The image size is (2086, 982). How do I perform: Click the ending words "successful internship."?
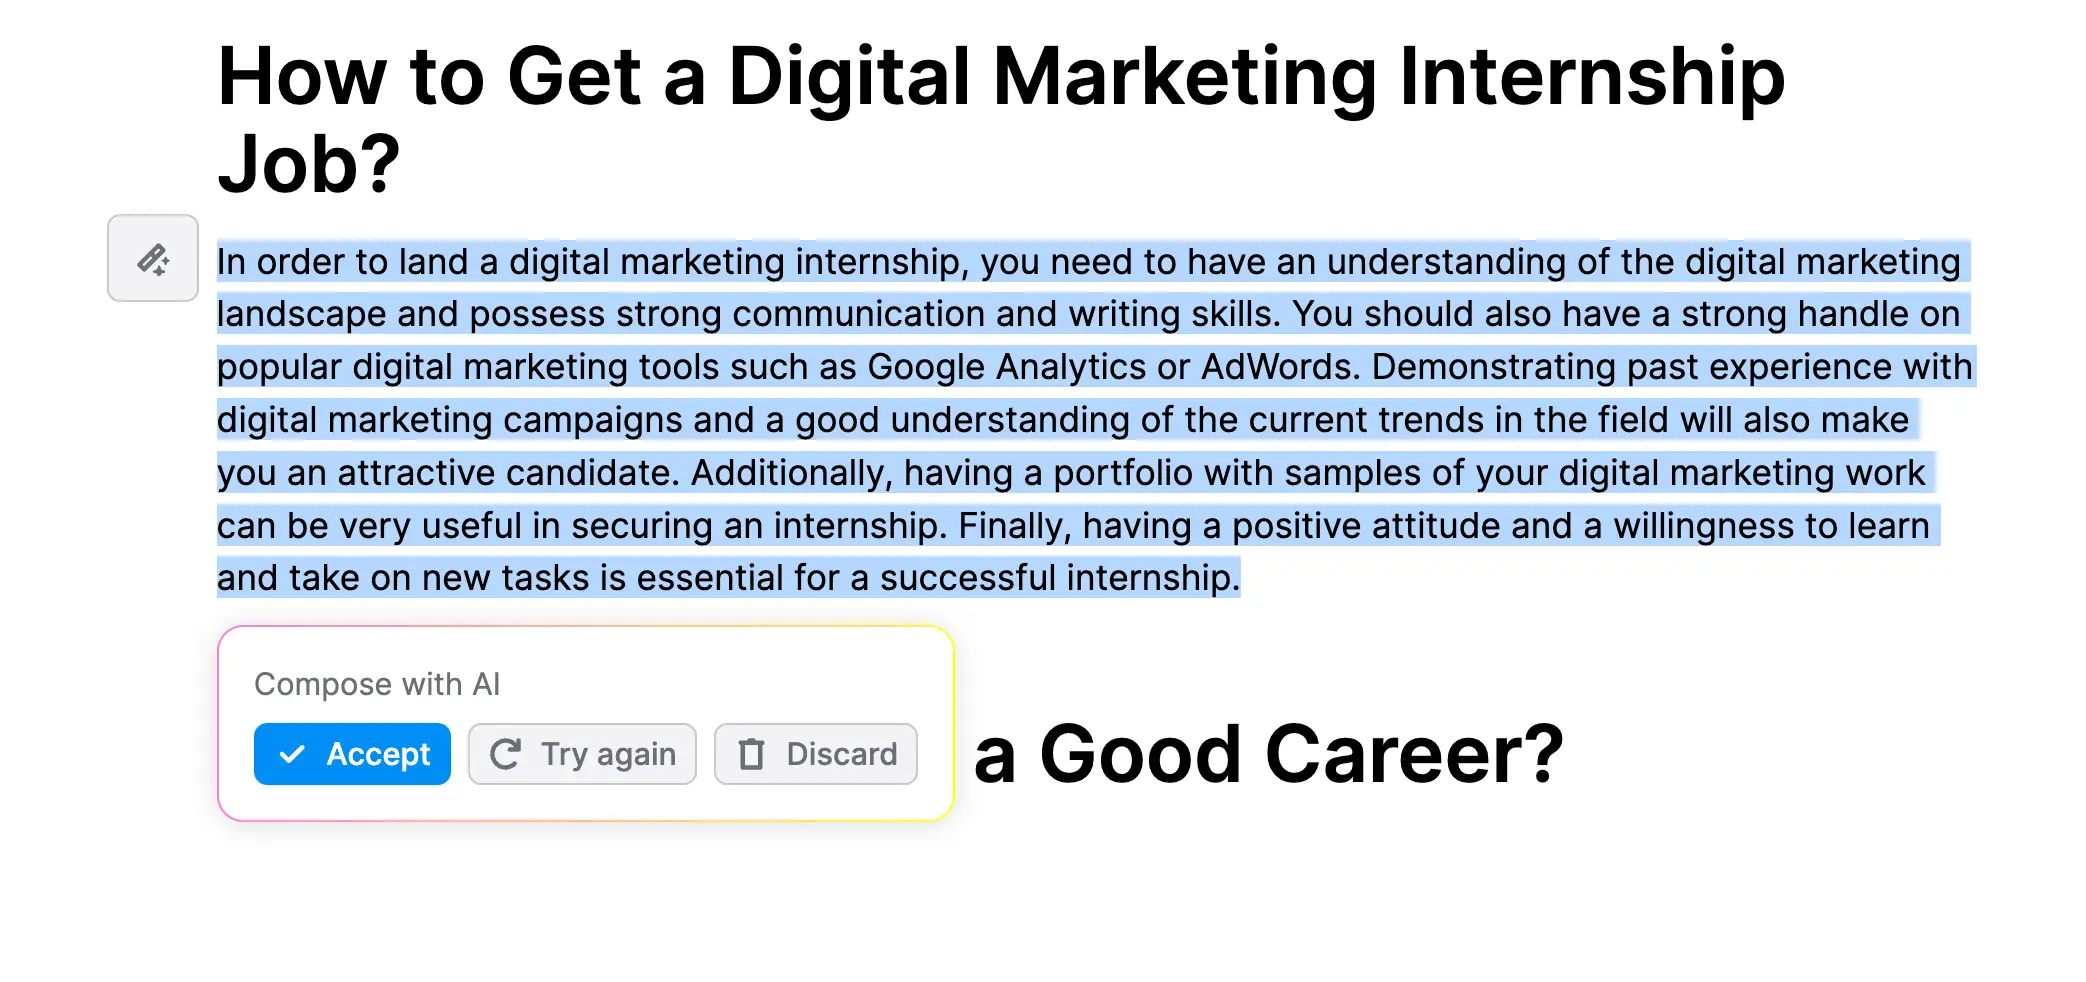(1059, 578)
